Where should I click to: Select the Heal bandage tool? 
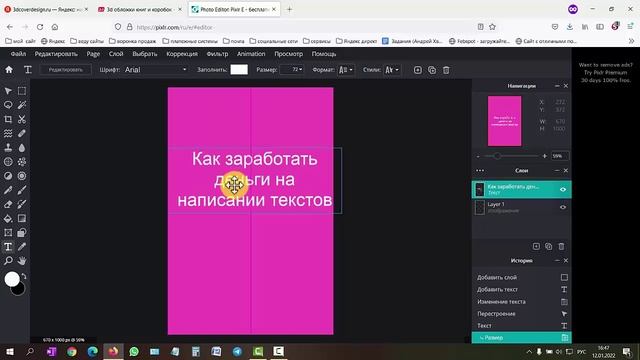22,133
